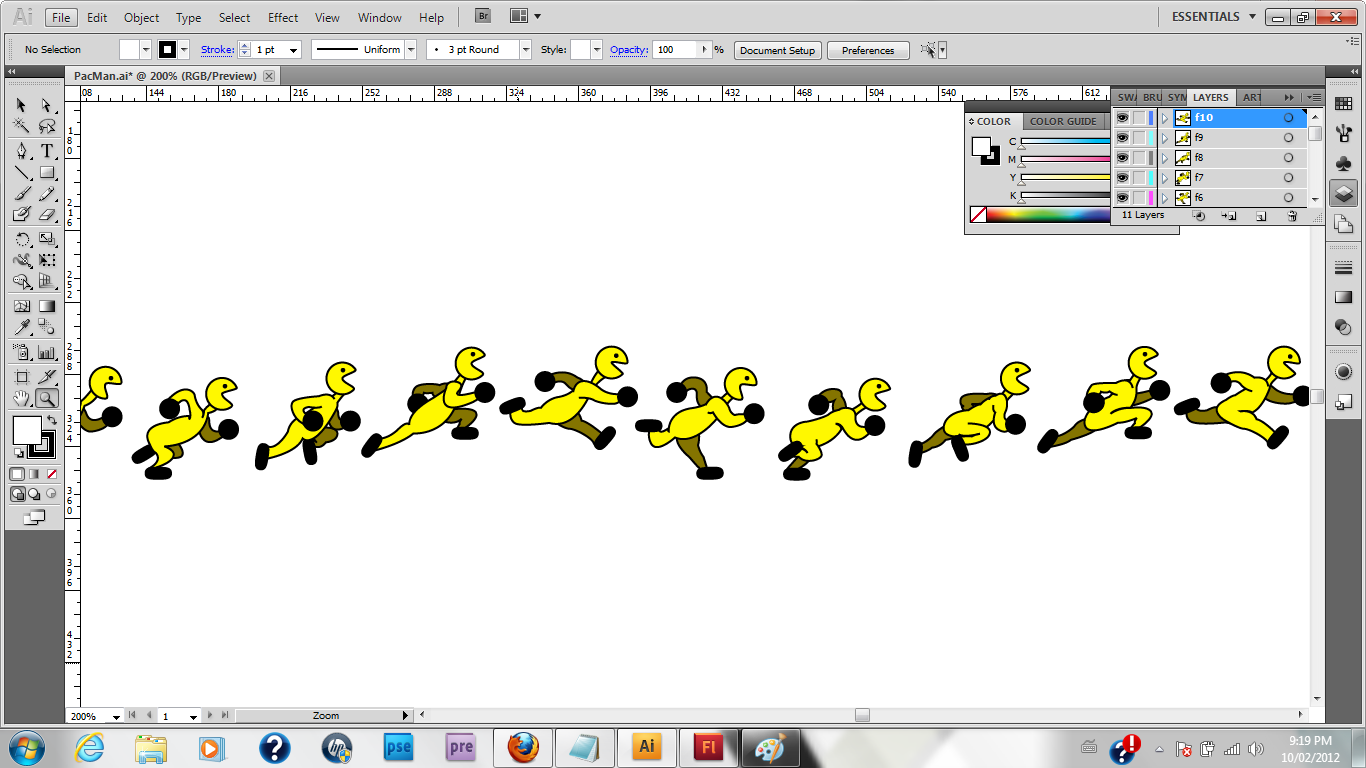Open the Object menu

tap(141, 17)
